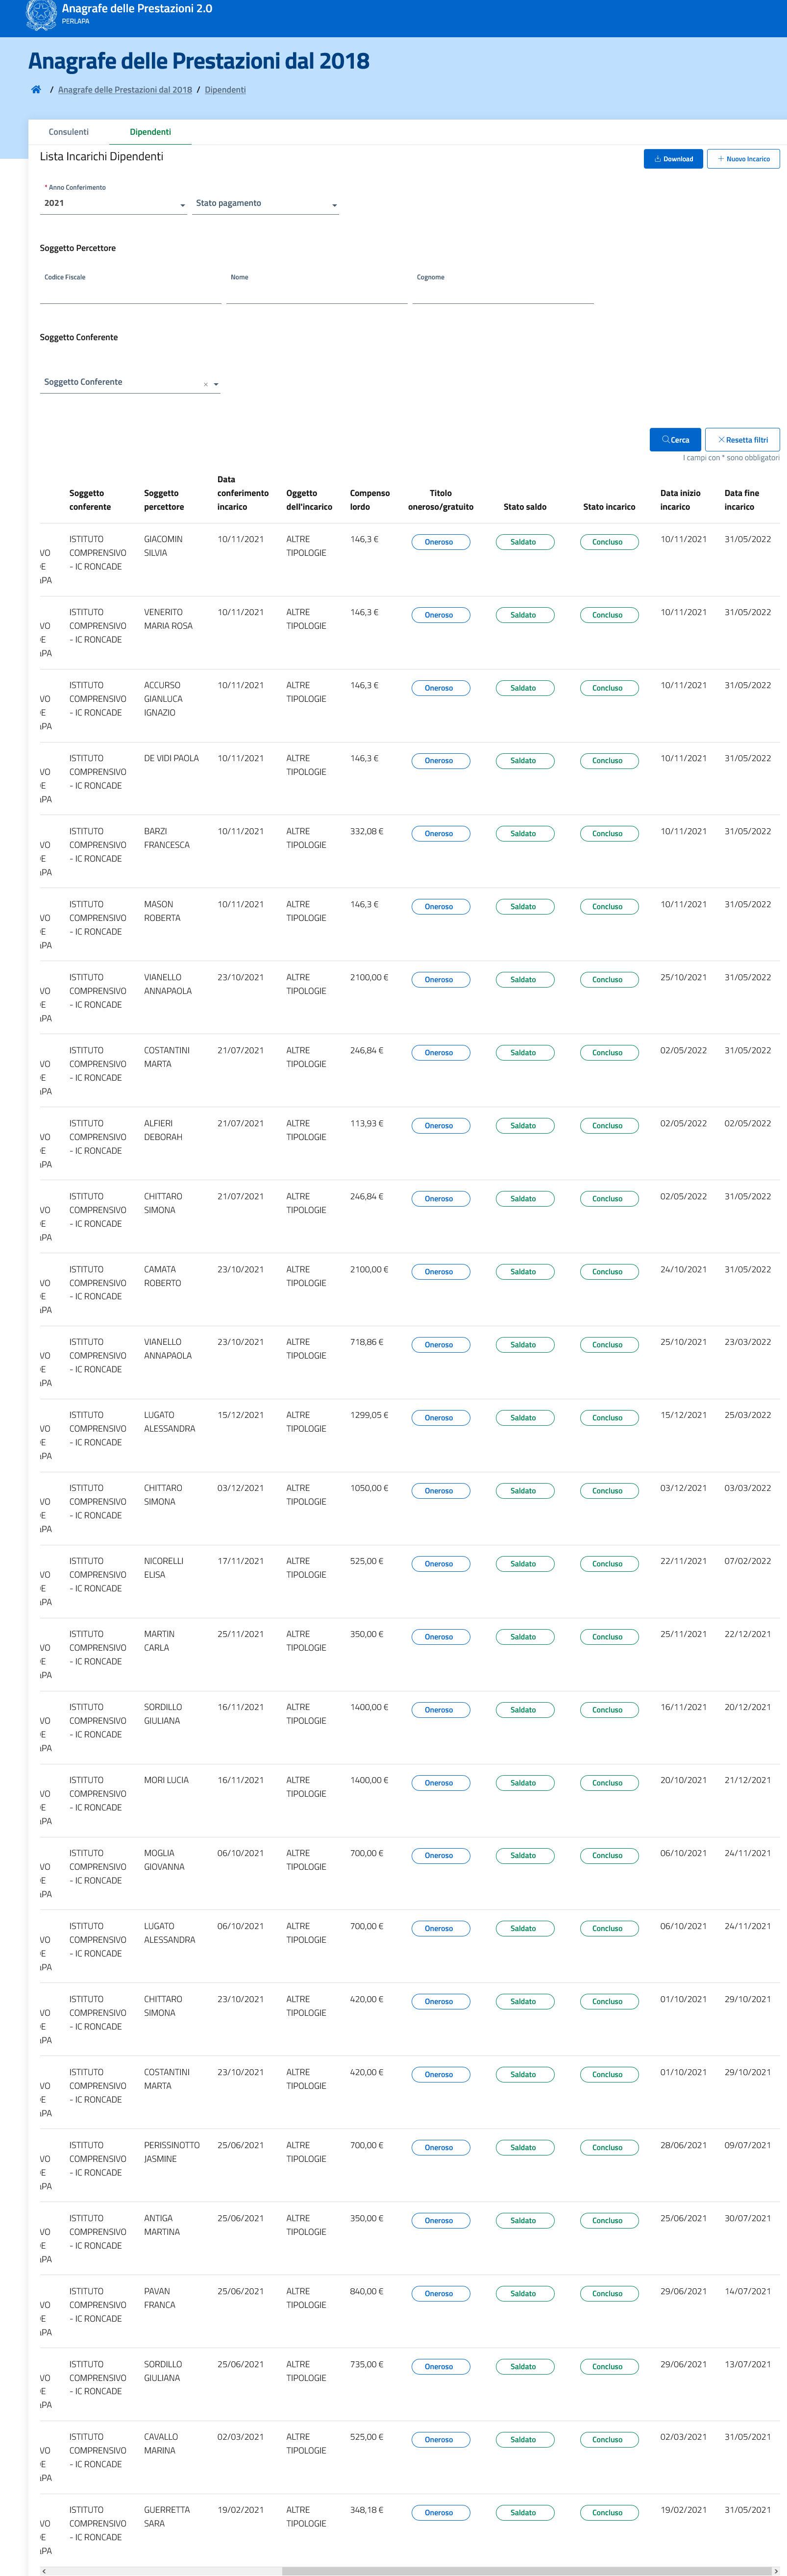Focus the Codice Fiscale input field
The height and width of the screenshot is (2576, 787).
(x=130, y=294)
